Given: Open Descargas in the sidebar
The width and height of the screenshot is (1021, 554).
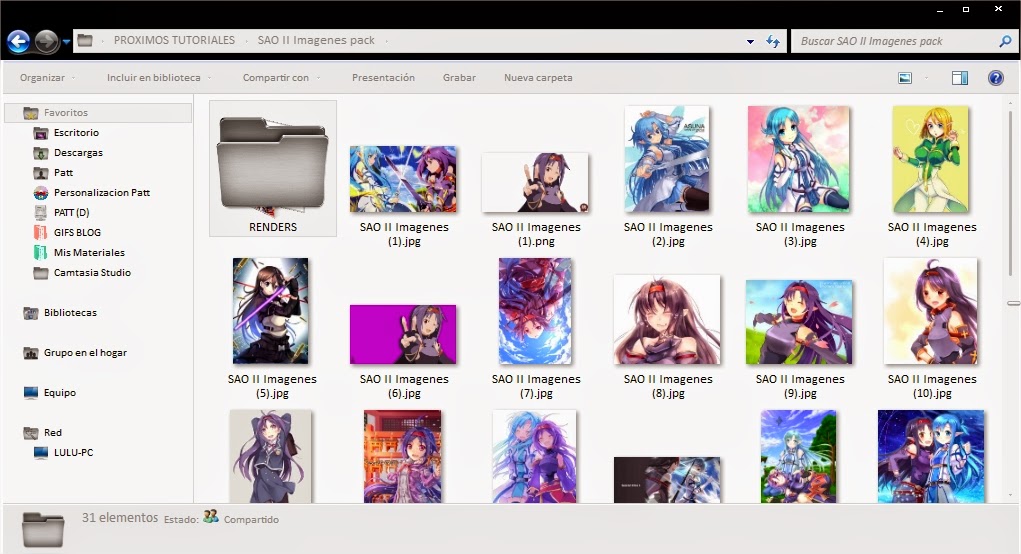Looking at the screenshot, I should coord(78,153).
